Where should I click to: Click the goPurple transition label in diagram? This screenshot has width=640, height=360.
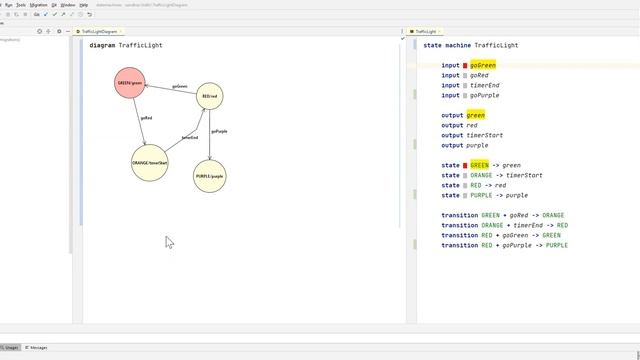[219, 131]
